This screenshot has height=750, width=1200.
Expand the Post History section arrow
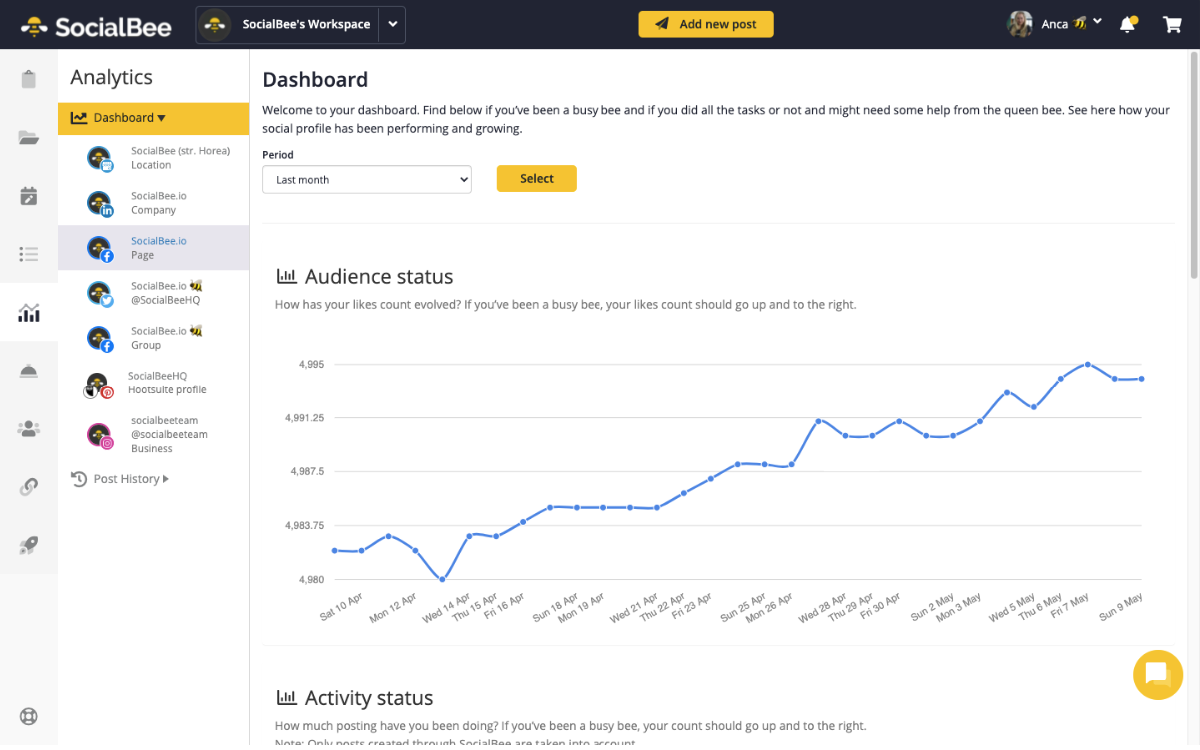pyautogui.click(x=165, y=479)
